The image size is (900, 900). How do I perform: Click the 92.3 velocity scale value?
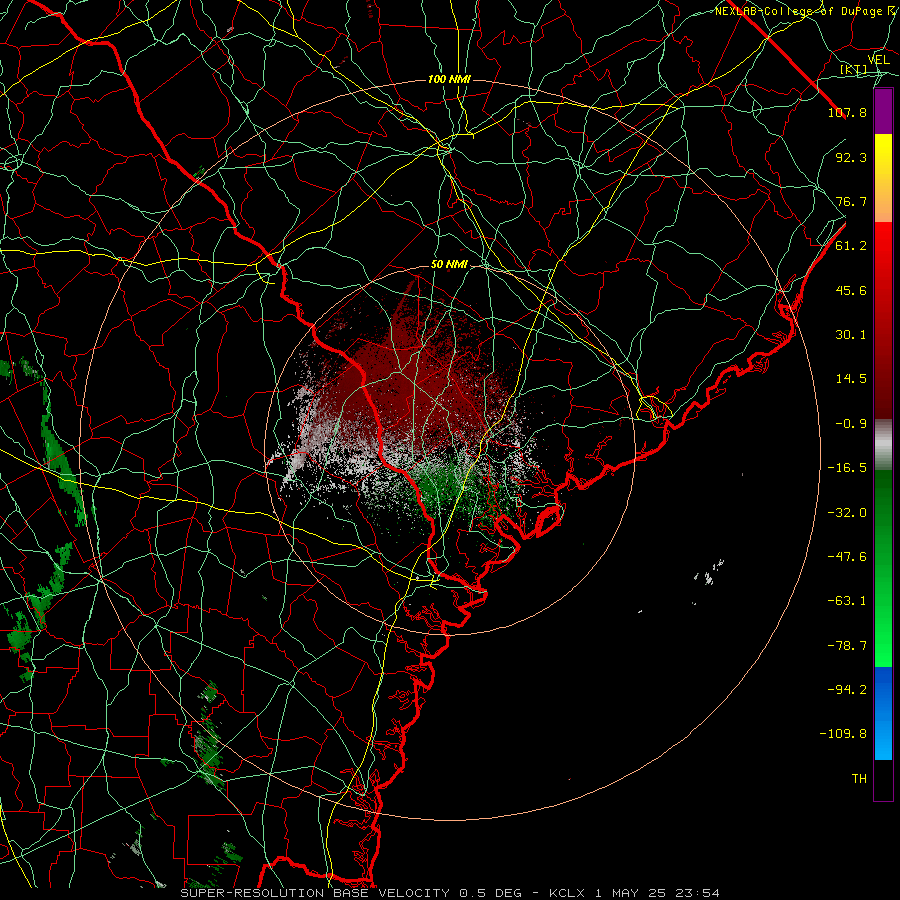(851, 157)
